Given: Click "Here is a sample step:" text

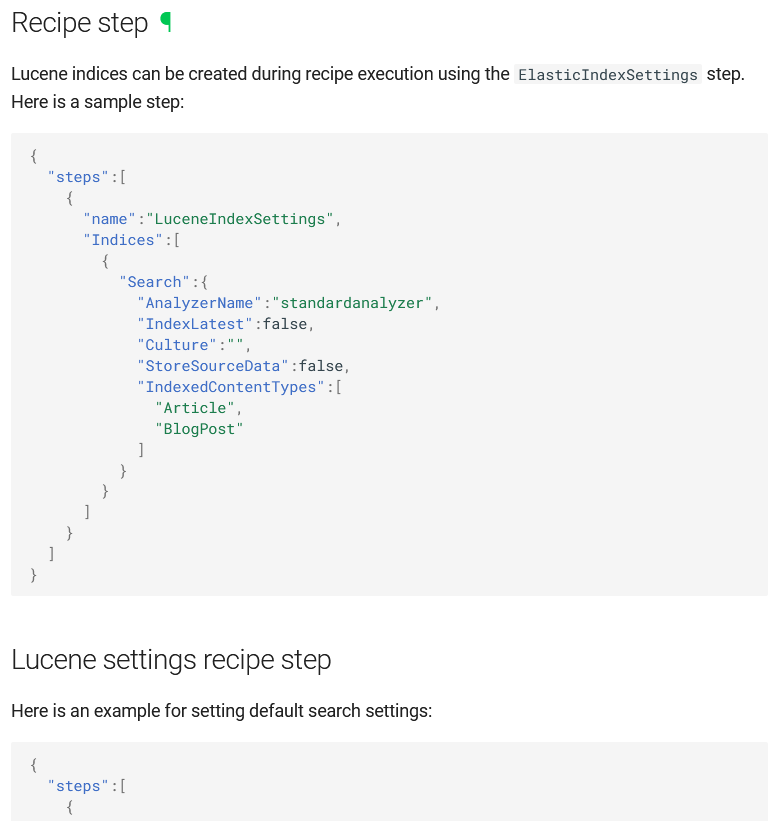Looking at the screenshot, I should point(98,102).
